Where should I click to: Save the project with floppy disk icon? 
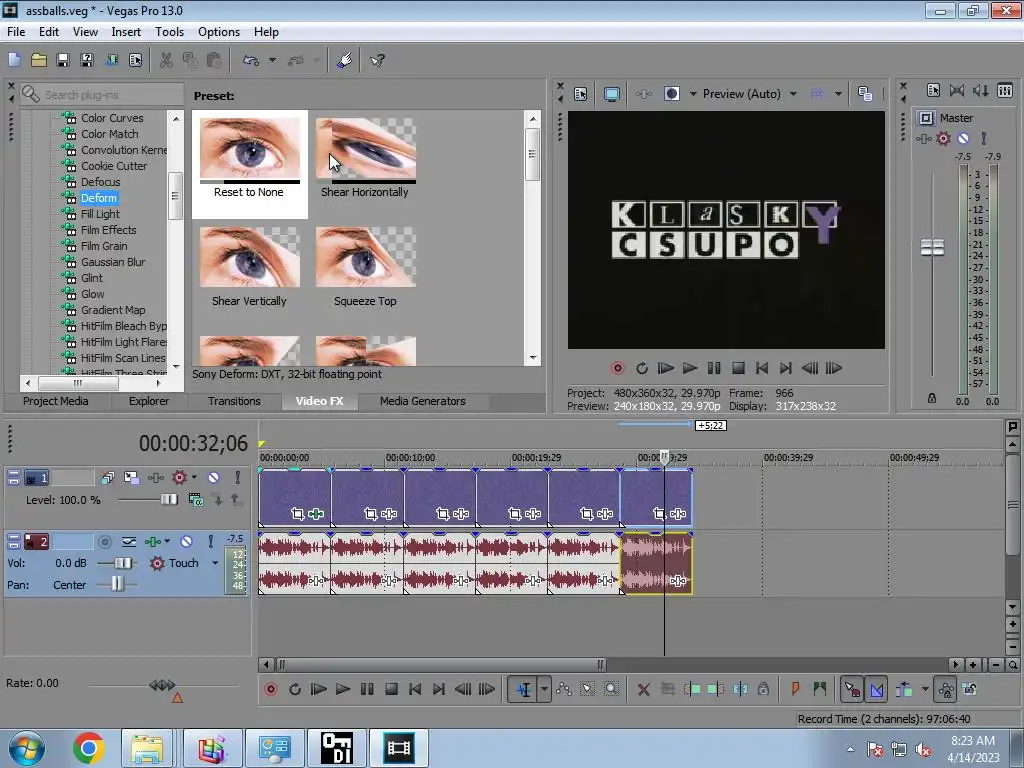click(63, 61)
